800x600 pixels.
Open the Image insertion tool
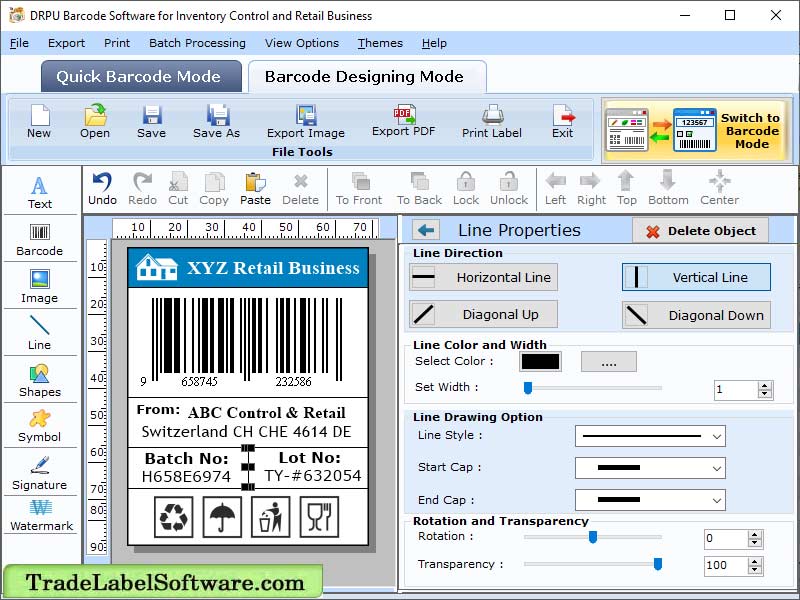(40, 288)
